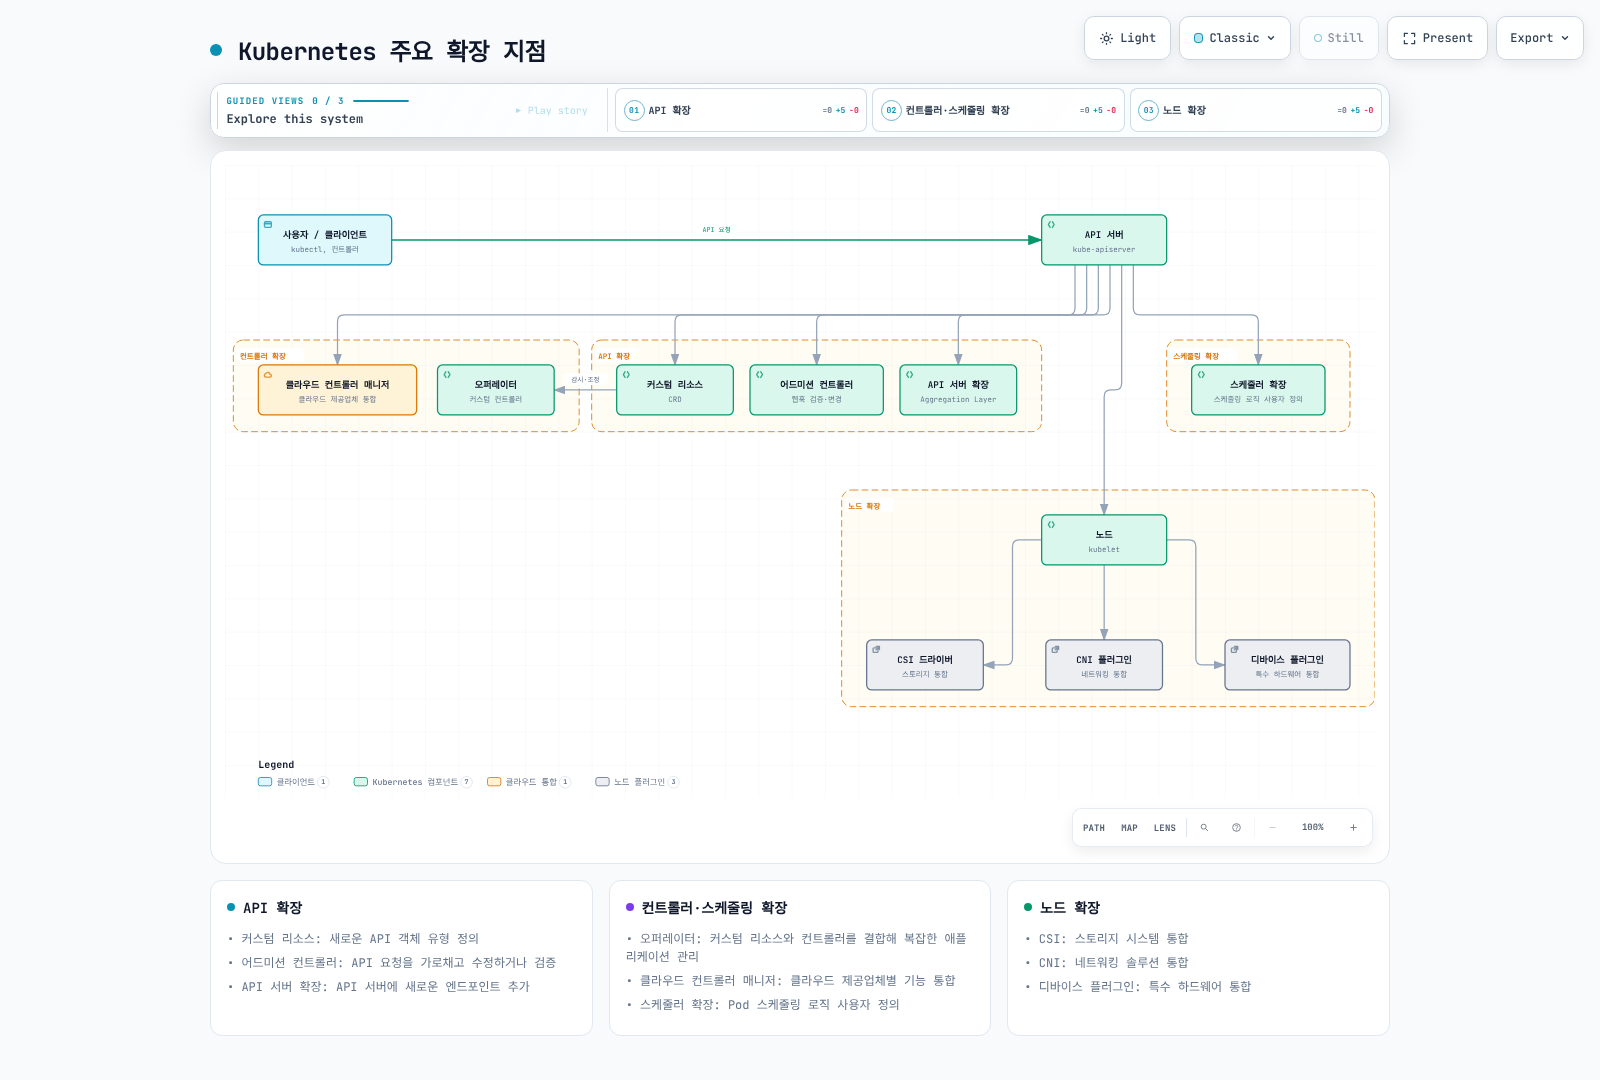This screenshot has height=1080, width=1600.
Task: Toggle the Light theme button
Action: (1127, 38)
